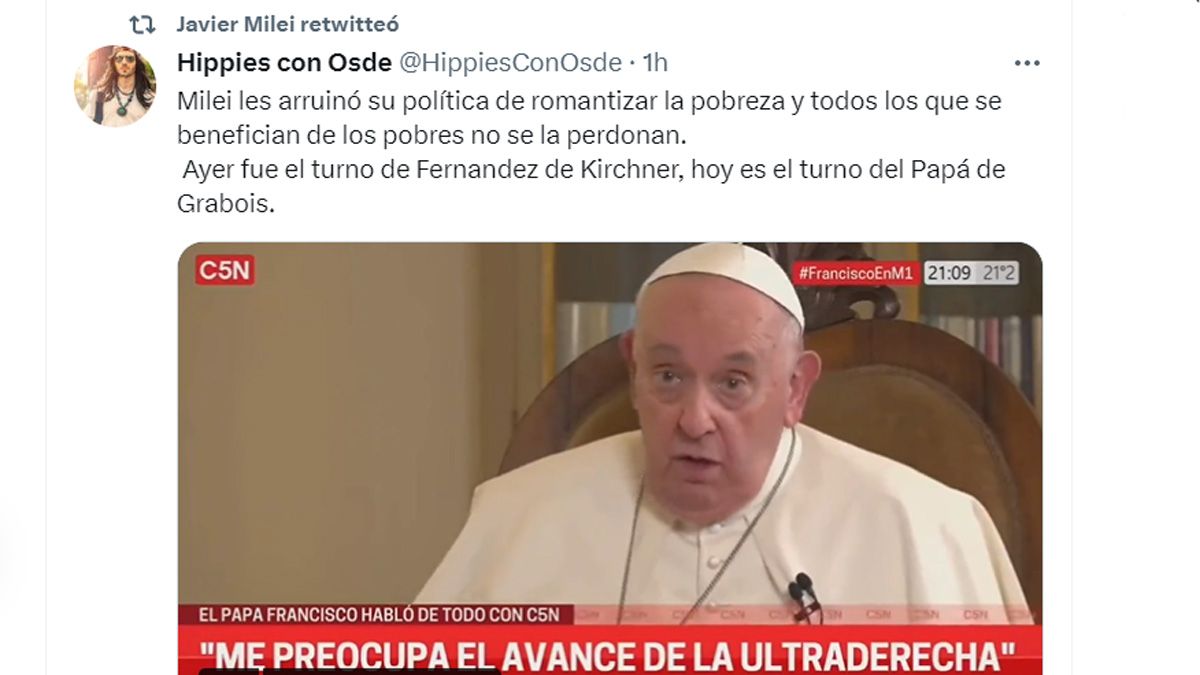Image resolution: width=1200 pixels, height=675 pixels.
Task: Click the #FranciscoEnM1 hashtag badge
Action: (855, 273)
